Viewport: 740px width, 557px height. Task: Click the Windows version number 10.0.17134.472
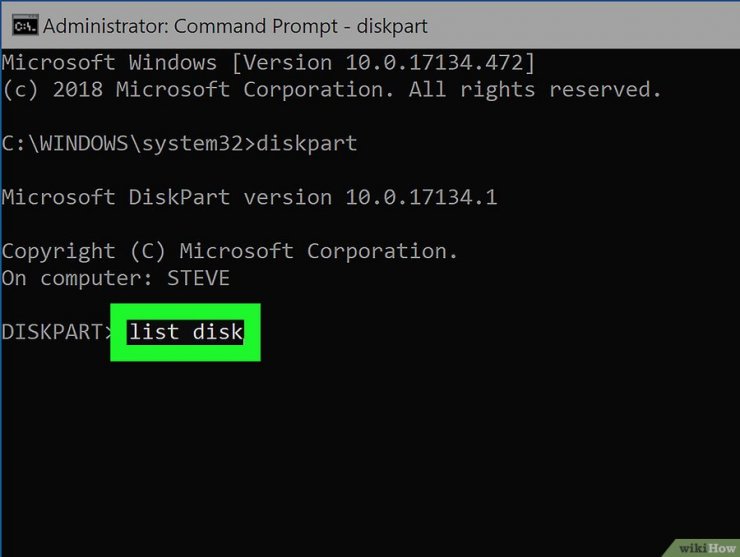tap(434, 63)
